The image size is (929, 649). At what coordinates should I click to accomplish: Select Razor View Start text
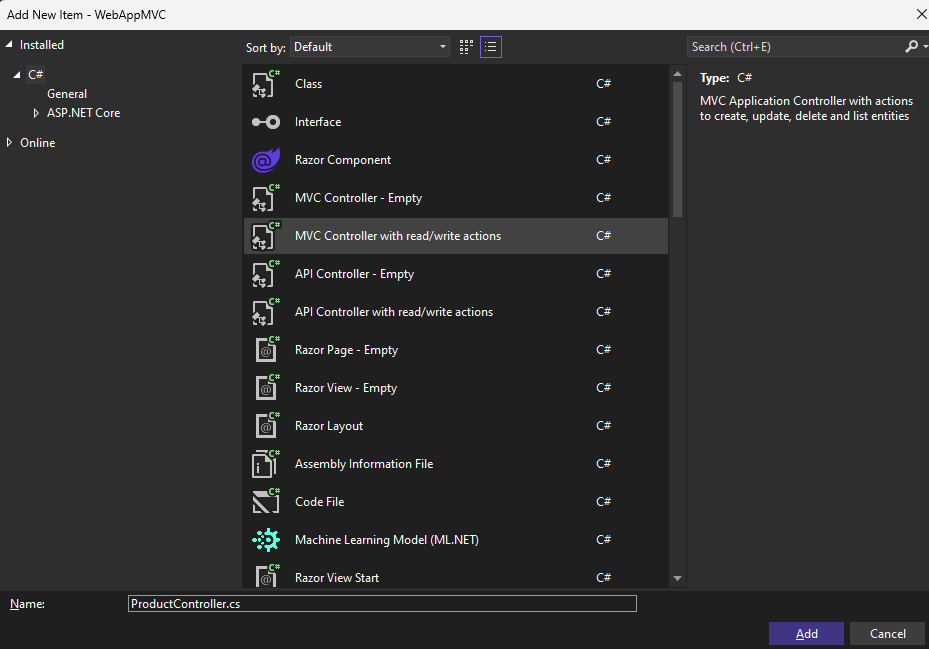coord(337,578)
